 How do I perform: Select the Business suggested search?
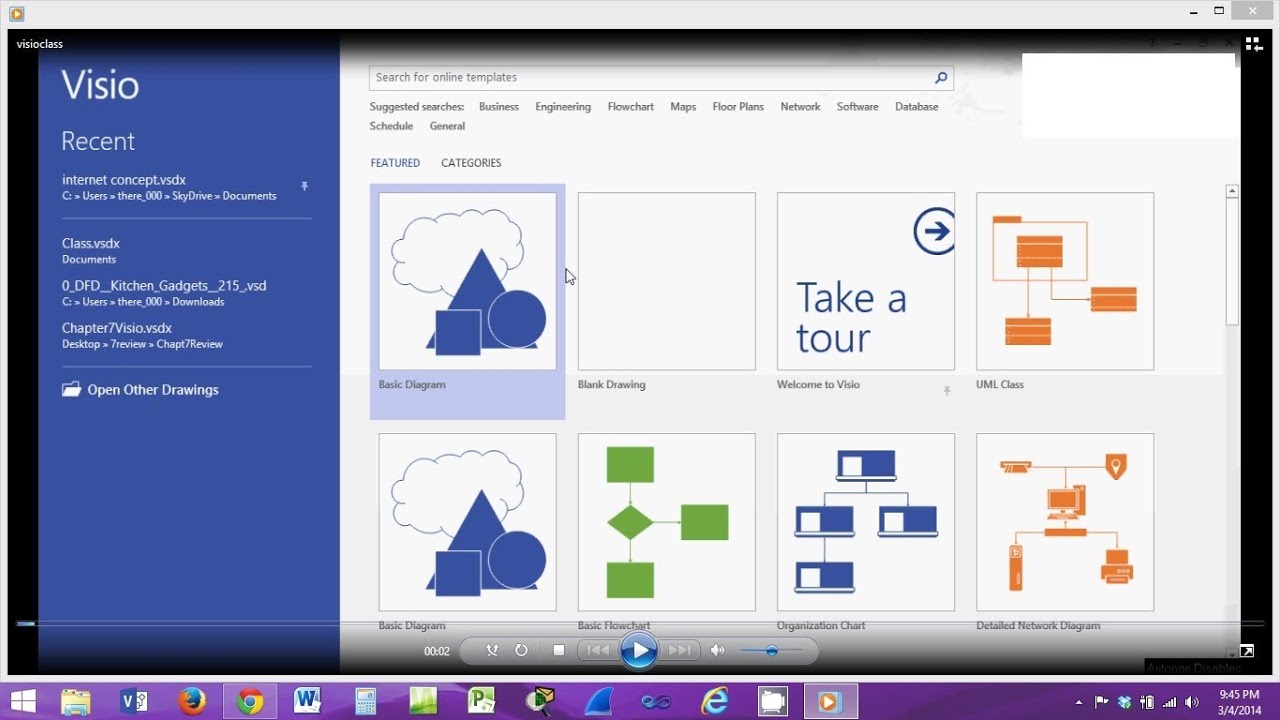[x=499, y=107]
